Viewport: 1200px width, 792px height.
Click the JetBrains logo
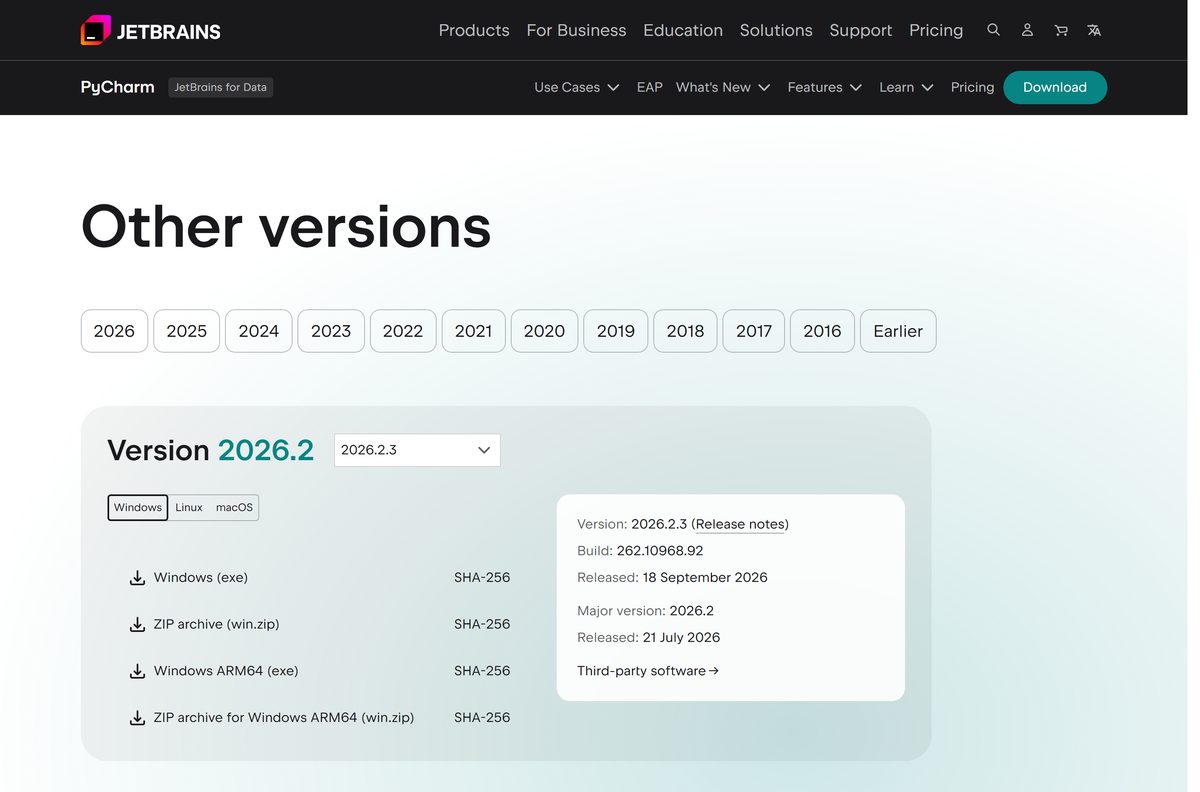150,30
